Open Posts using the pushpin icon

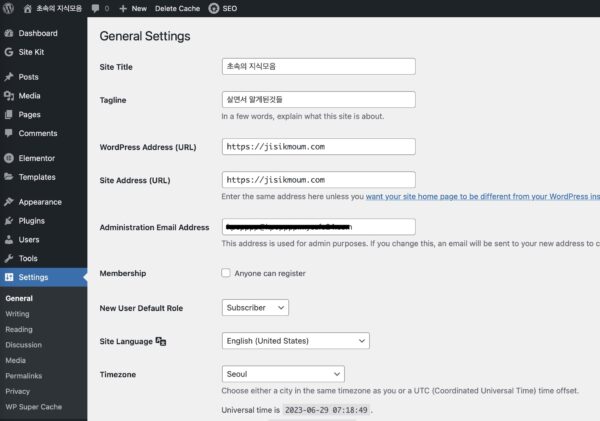(9, 77)
